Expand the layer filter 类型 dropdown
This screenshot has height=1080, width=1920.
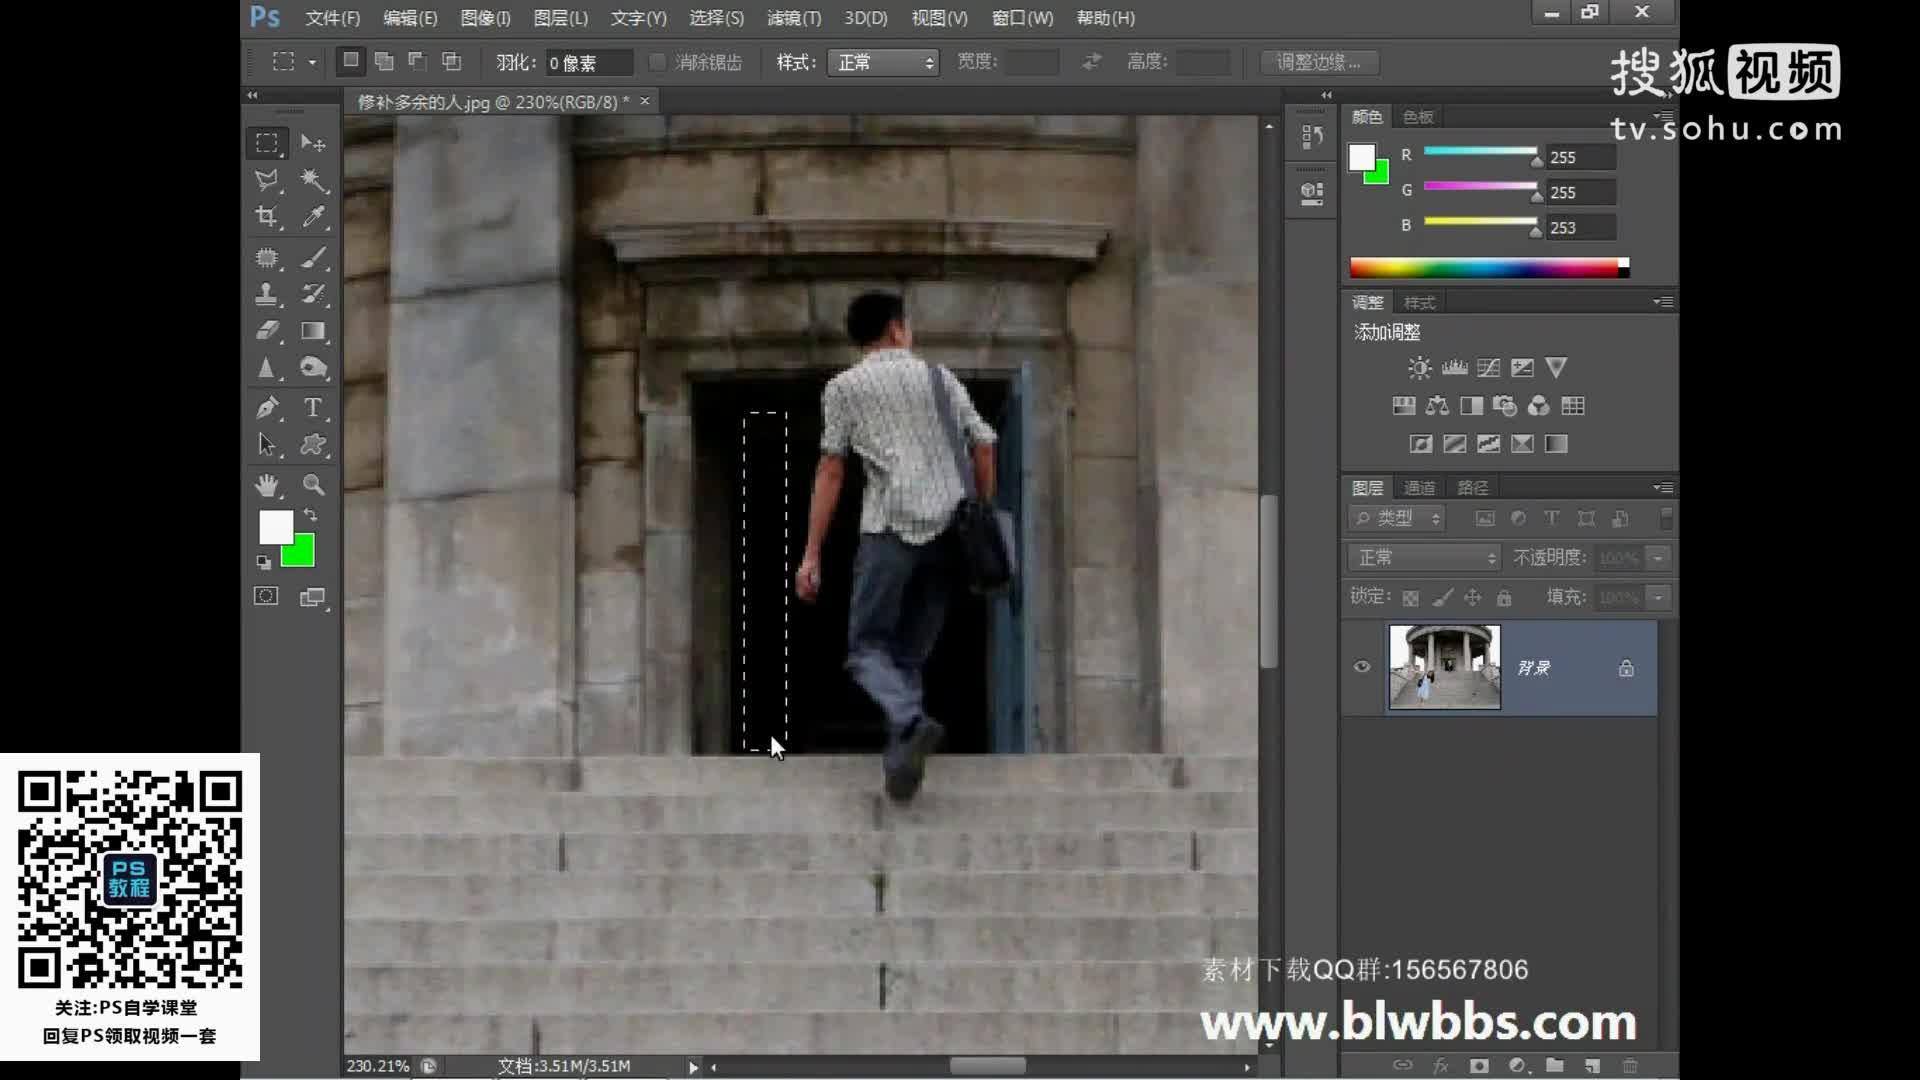[1398, 518]
